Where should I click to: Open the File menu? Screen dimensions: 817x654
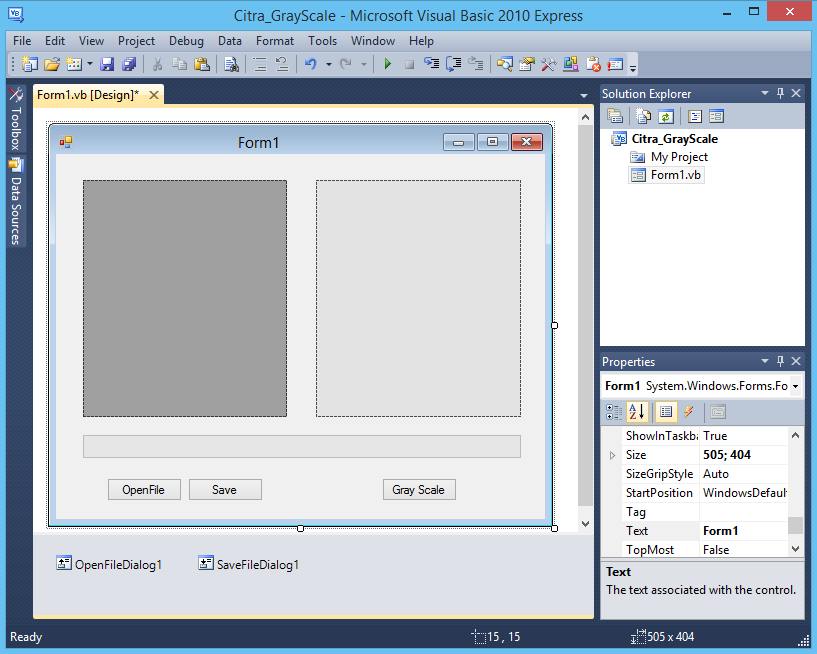click(x=22, y=41)
